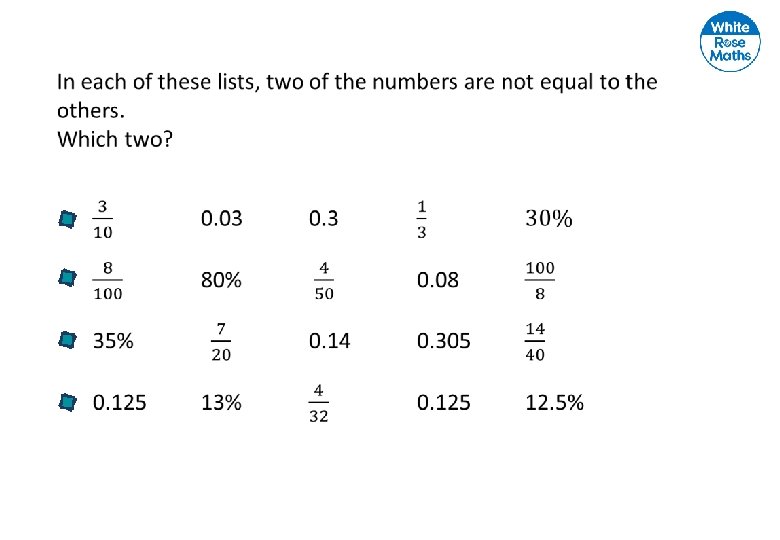
Task: Click the teal bullet before the fourth row
Action: coord(68,402)
